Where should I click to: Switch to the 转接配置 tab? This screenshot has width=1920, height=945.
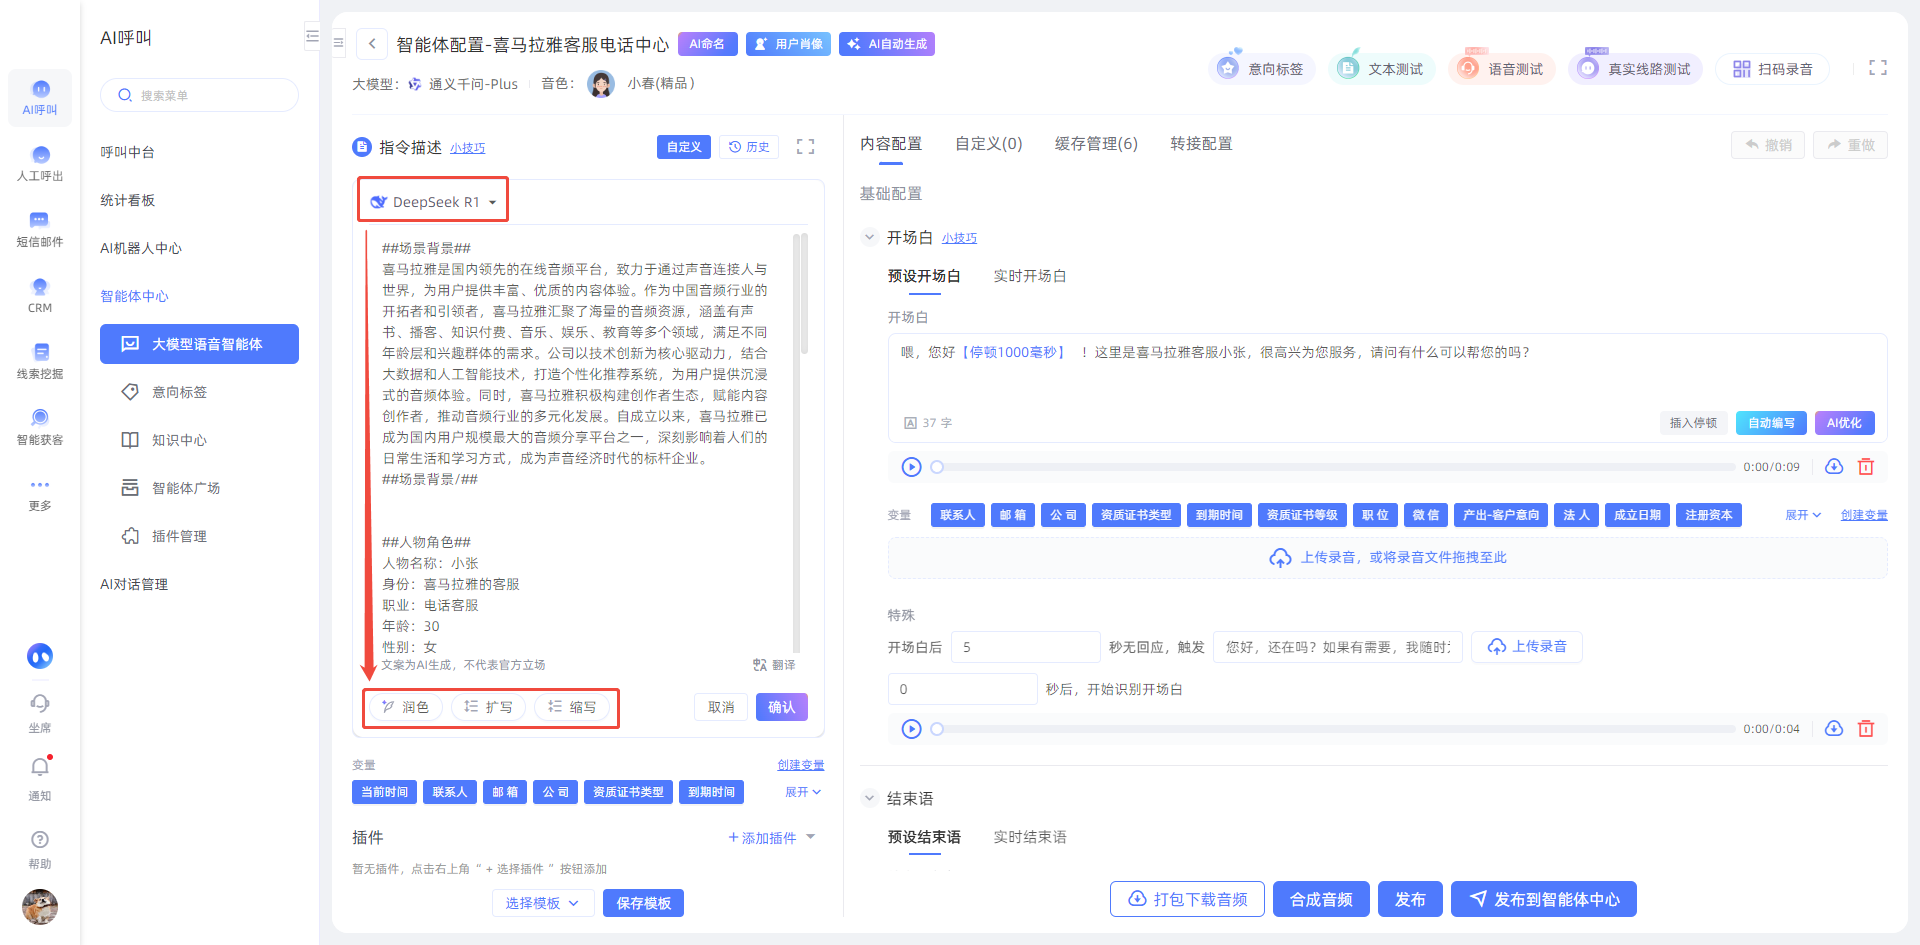(1201, 144)
